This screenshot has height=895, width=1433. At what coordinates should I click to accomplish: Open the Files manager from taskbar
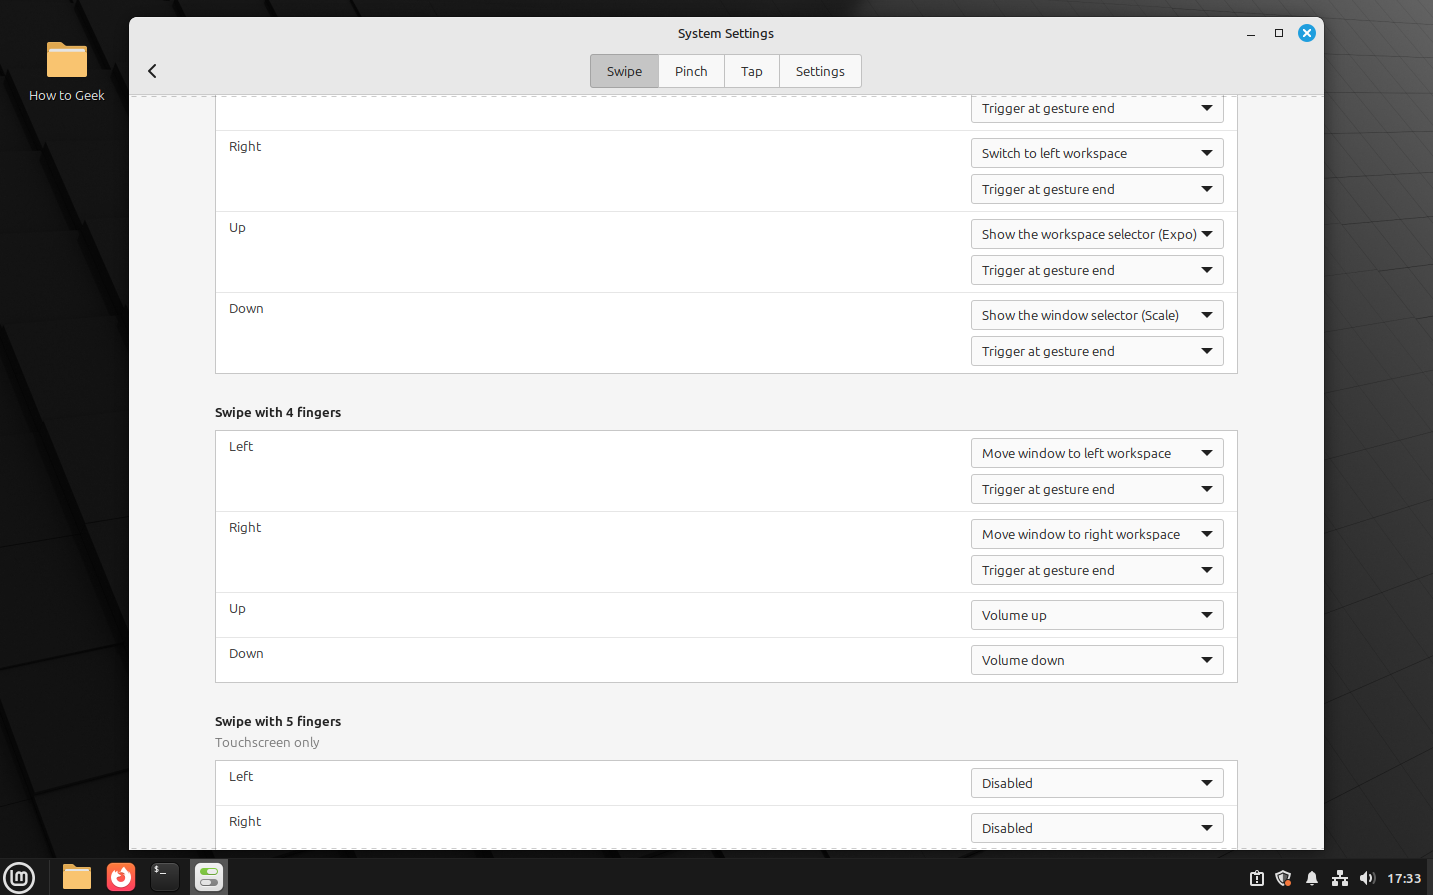(x=76, y=877)
